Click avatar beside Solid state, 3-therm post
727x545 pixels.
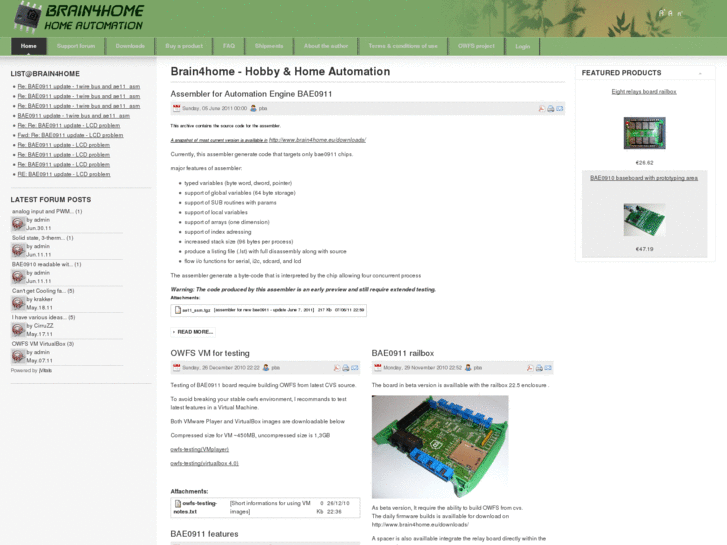pyautogui.click(x=18, y=250)
